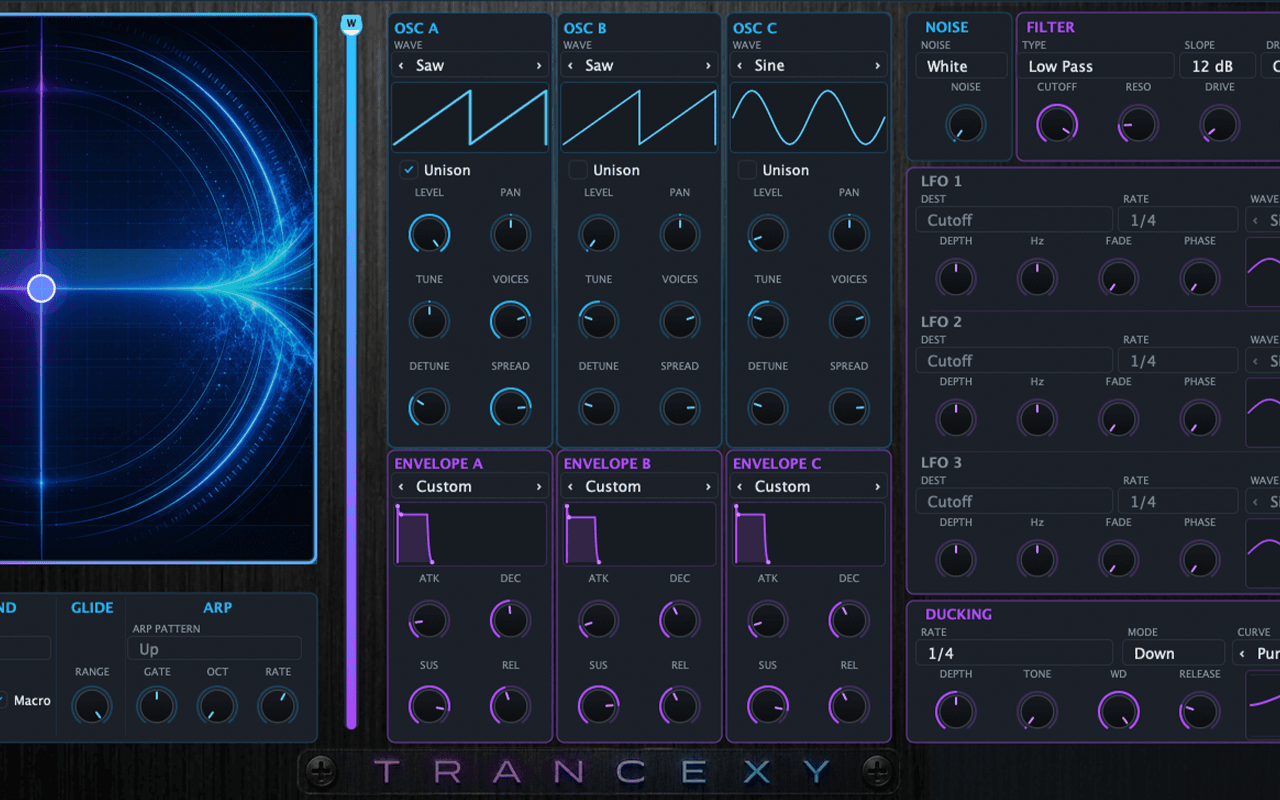The image size is (1280, 800).
Task: Open LFO 1 Rate dropdown showing 1/4
Action: (1178, 220)
